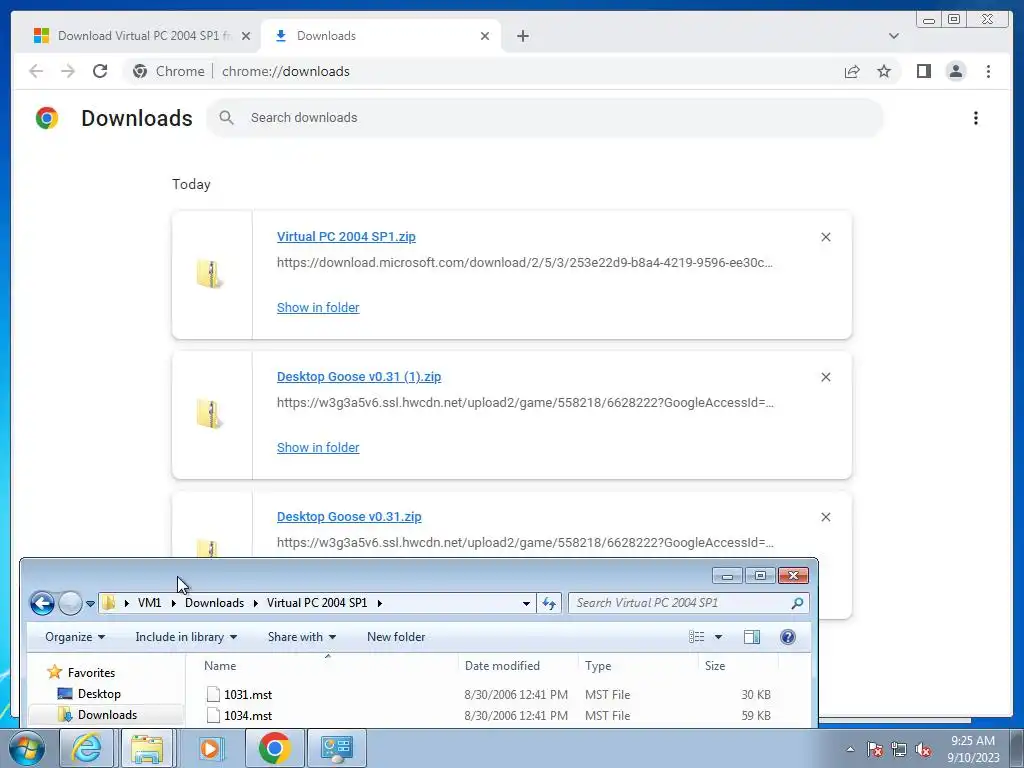This screenshot has width=1024, height=768.
Task: Share this page icon in Chrome
Action: coord(852,71)
